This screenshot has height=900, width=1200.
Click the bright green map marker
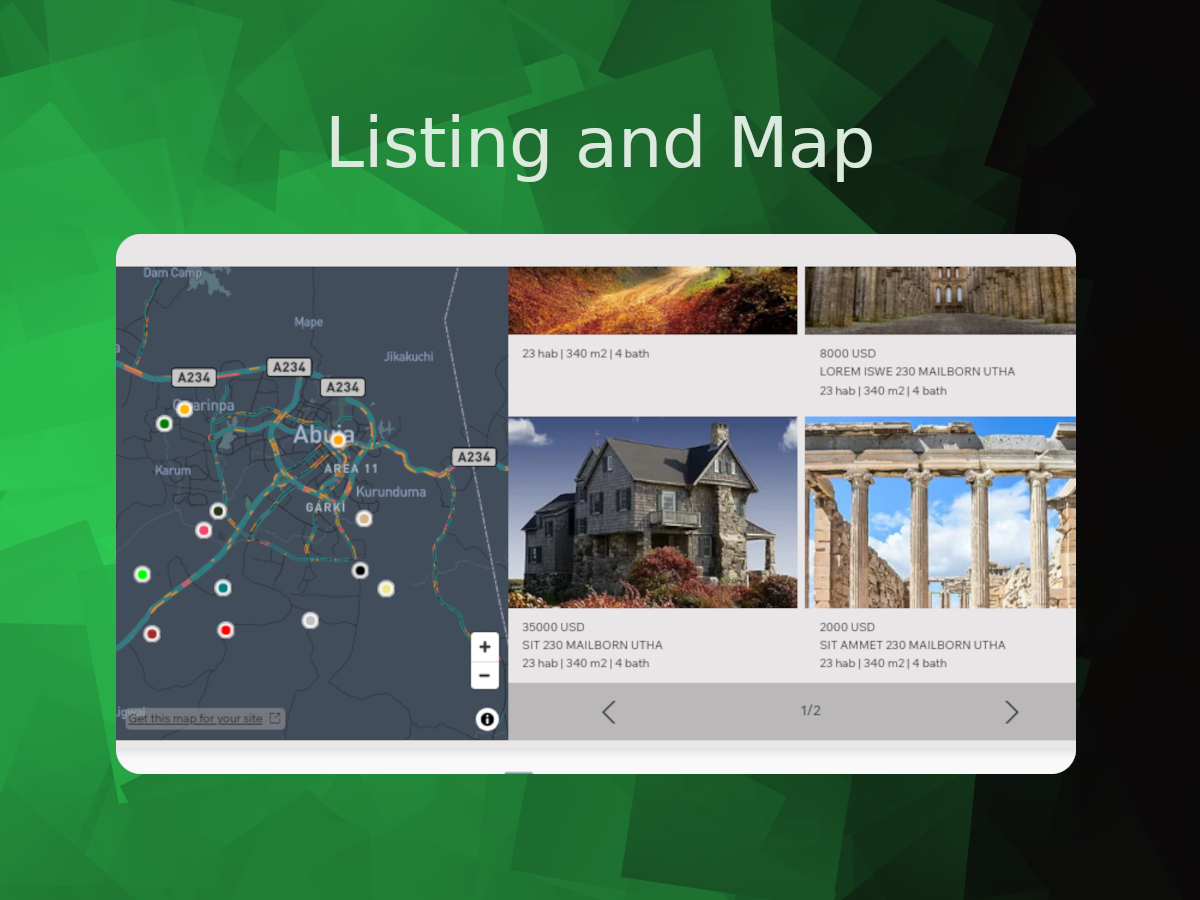coord(142,574)
